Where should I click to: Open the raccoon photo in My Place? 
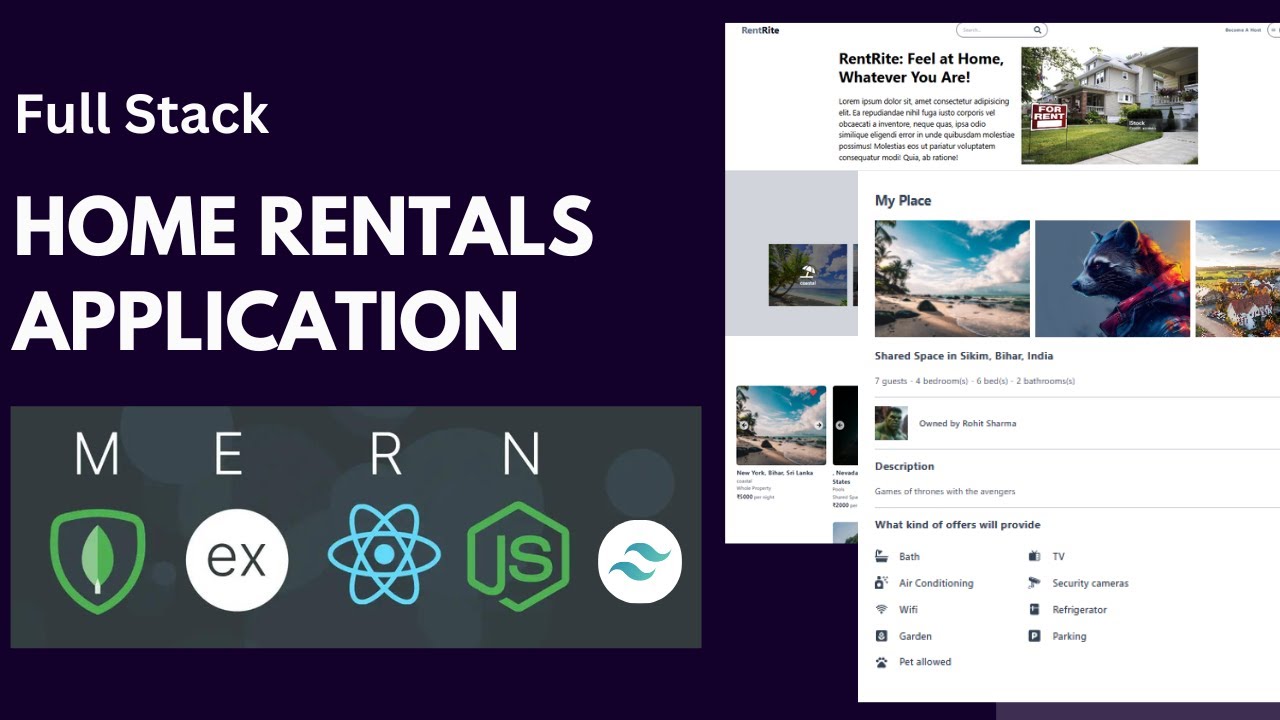1112,279
